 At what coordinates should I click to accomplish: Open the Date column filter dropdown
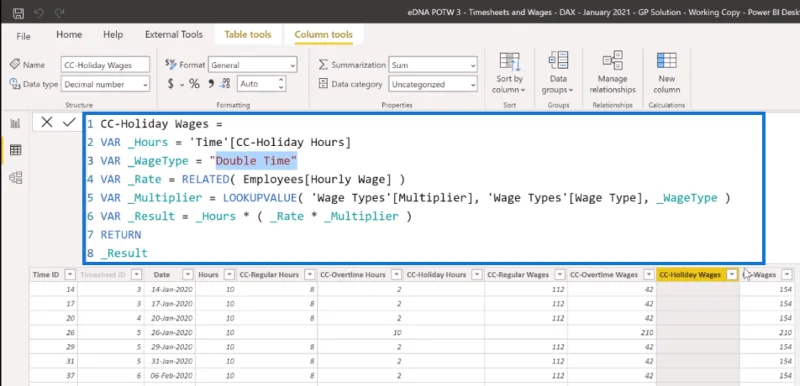click(x=188, y=275)
